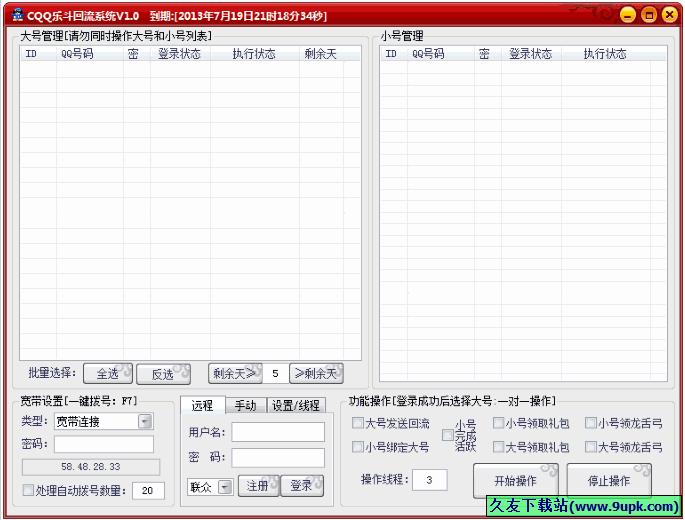Click 执行状态 column header in 小号管理
This screenshot has height=520, width=685.
(x=606, y=54)
